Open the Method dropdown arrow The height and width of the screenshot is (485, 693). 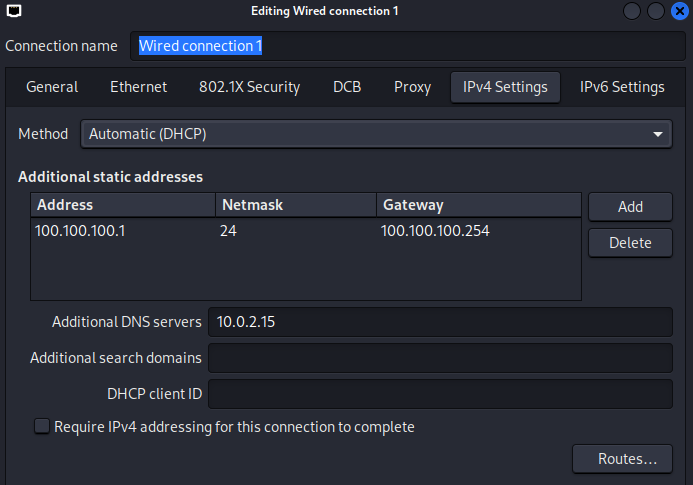[x=658, y=134]
